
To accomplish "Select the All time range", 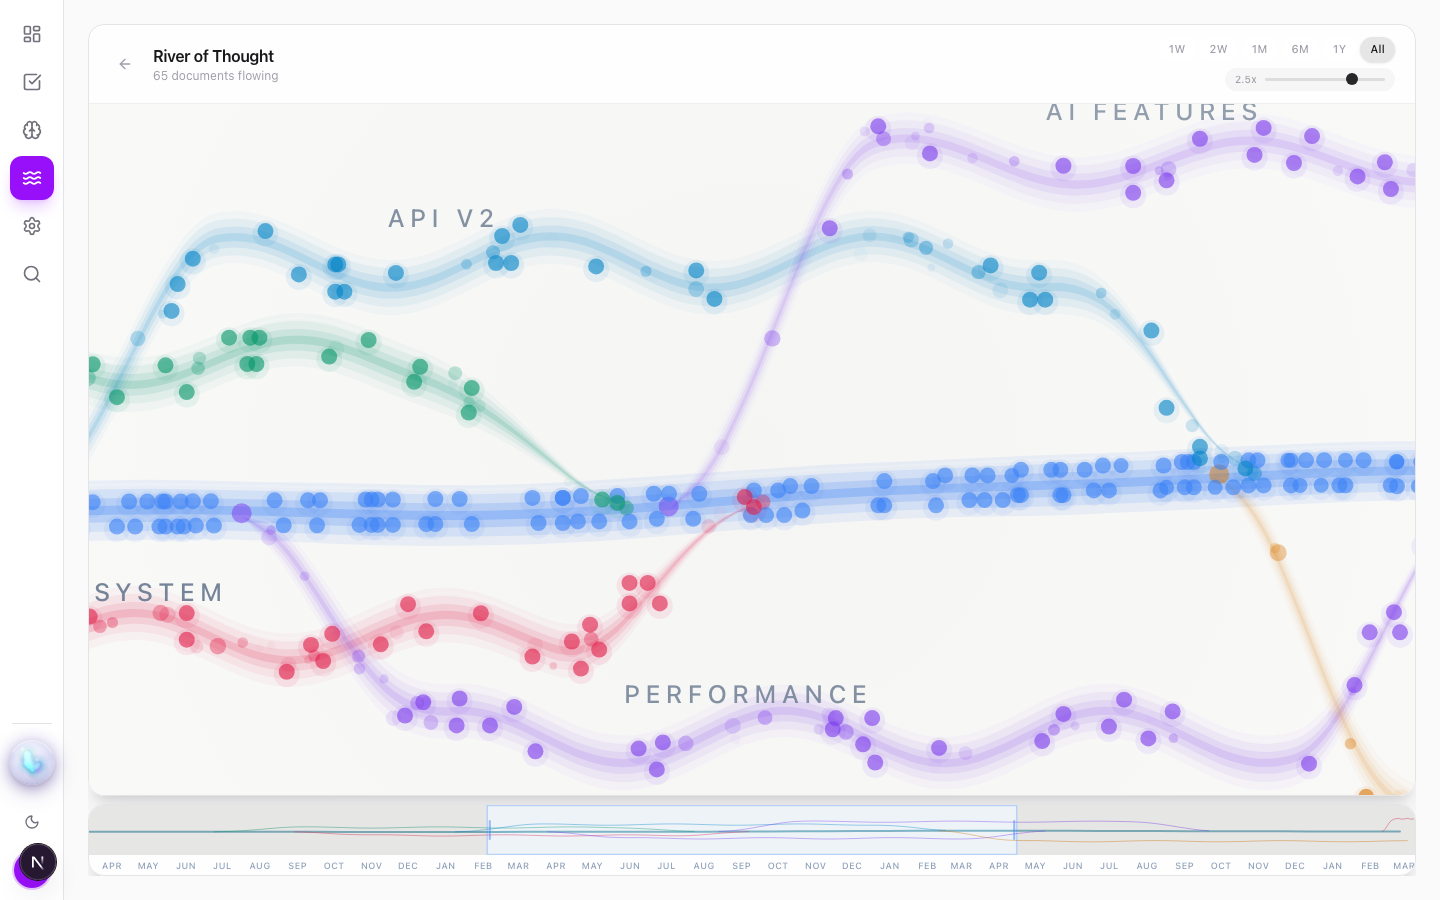I will click(1377, 49).
